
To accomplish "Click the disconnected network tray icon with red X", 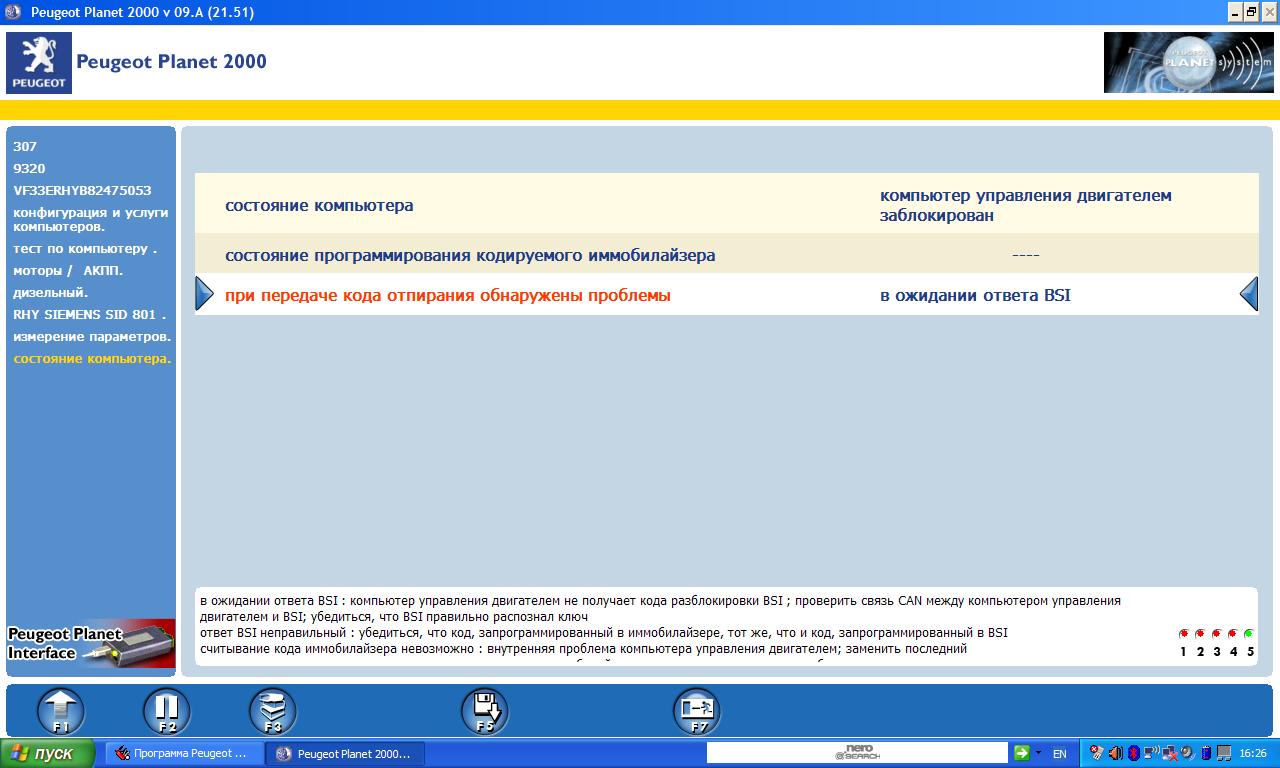I will tap(1169, 753).
